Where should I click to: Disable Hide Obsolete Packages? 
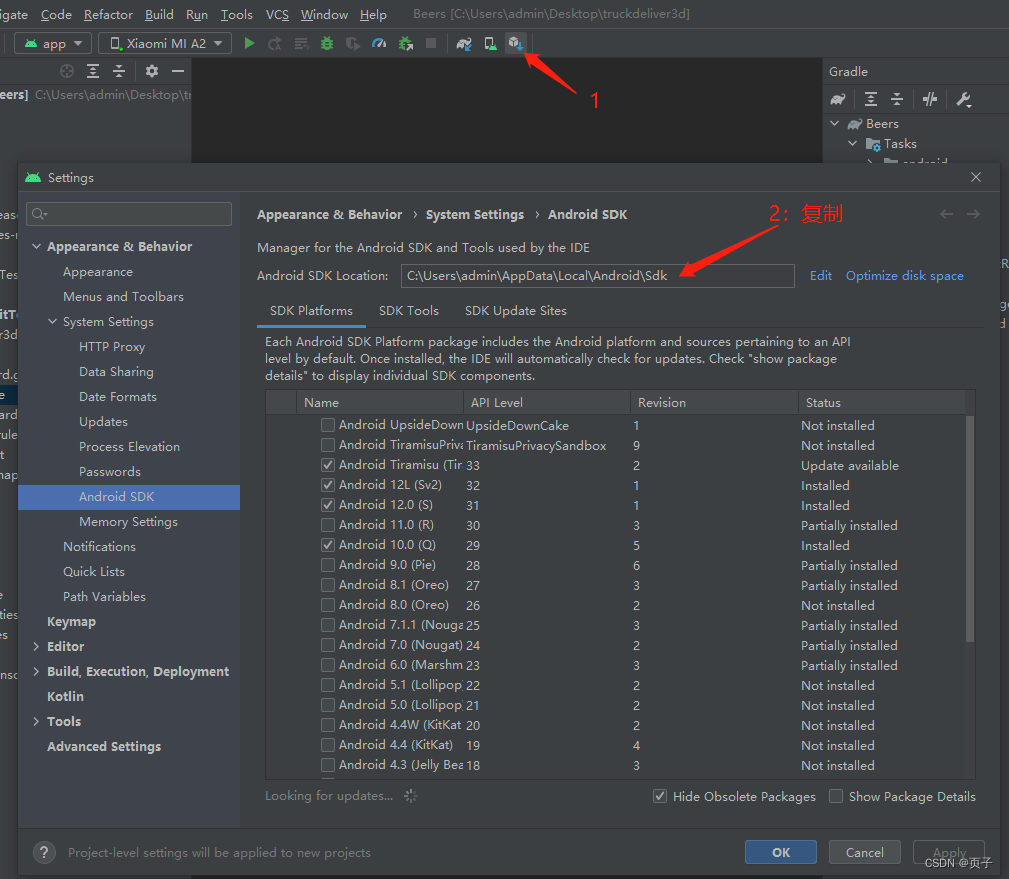click(660, 796)
